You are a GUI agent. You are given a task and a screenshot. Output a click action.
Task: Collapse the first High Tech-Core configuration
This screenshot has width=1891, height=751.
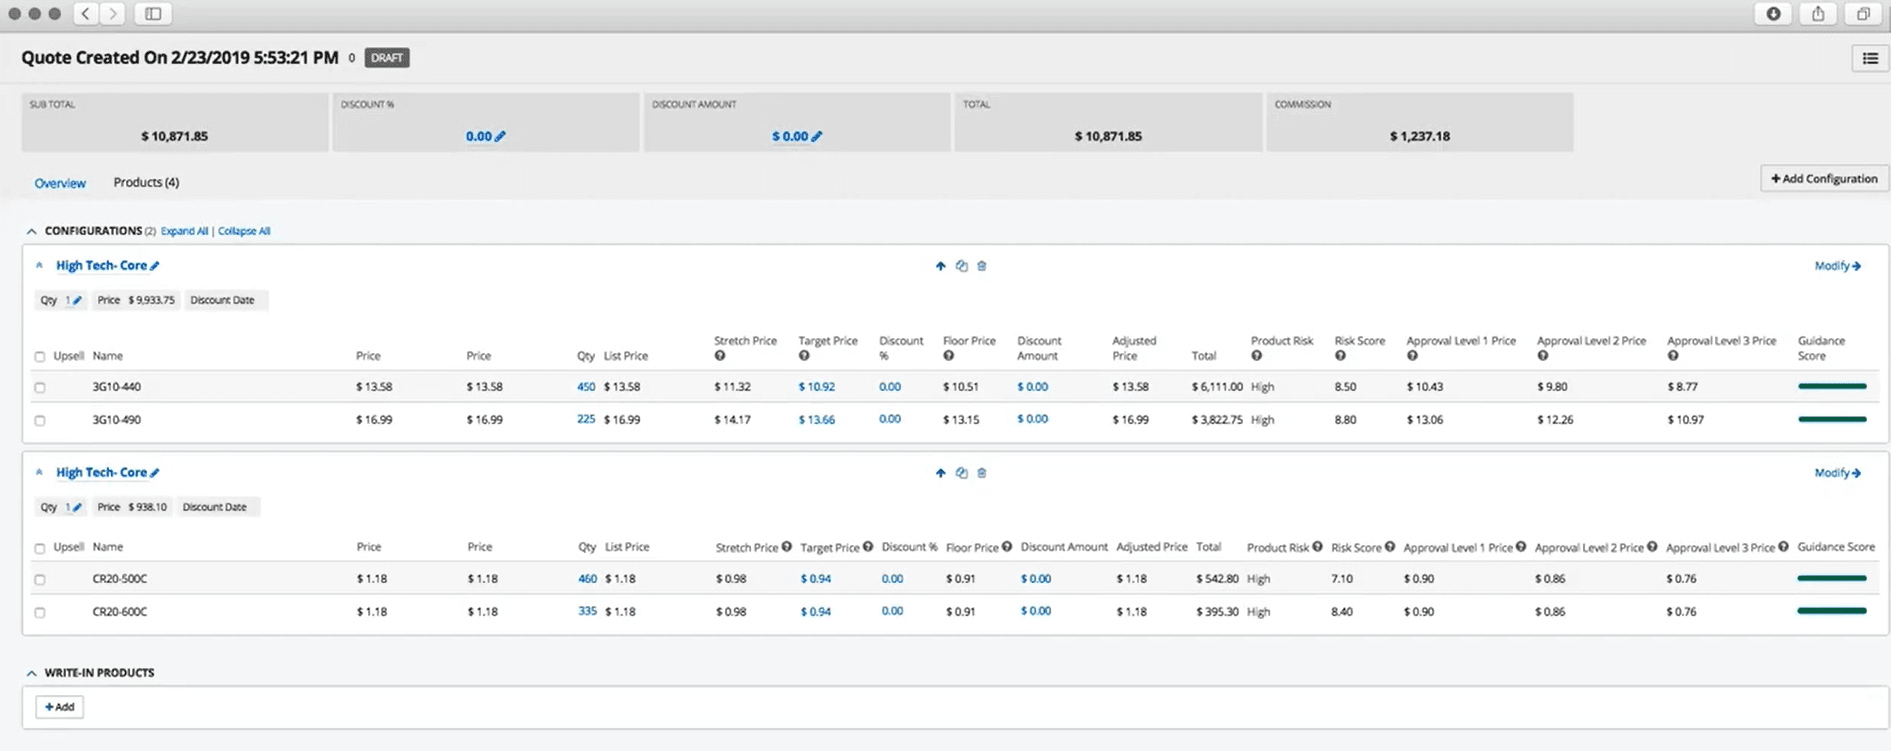39,266
